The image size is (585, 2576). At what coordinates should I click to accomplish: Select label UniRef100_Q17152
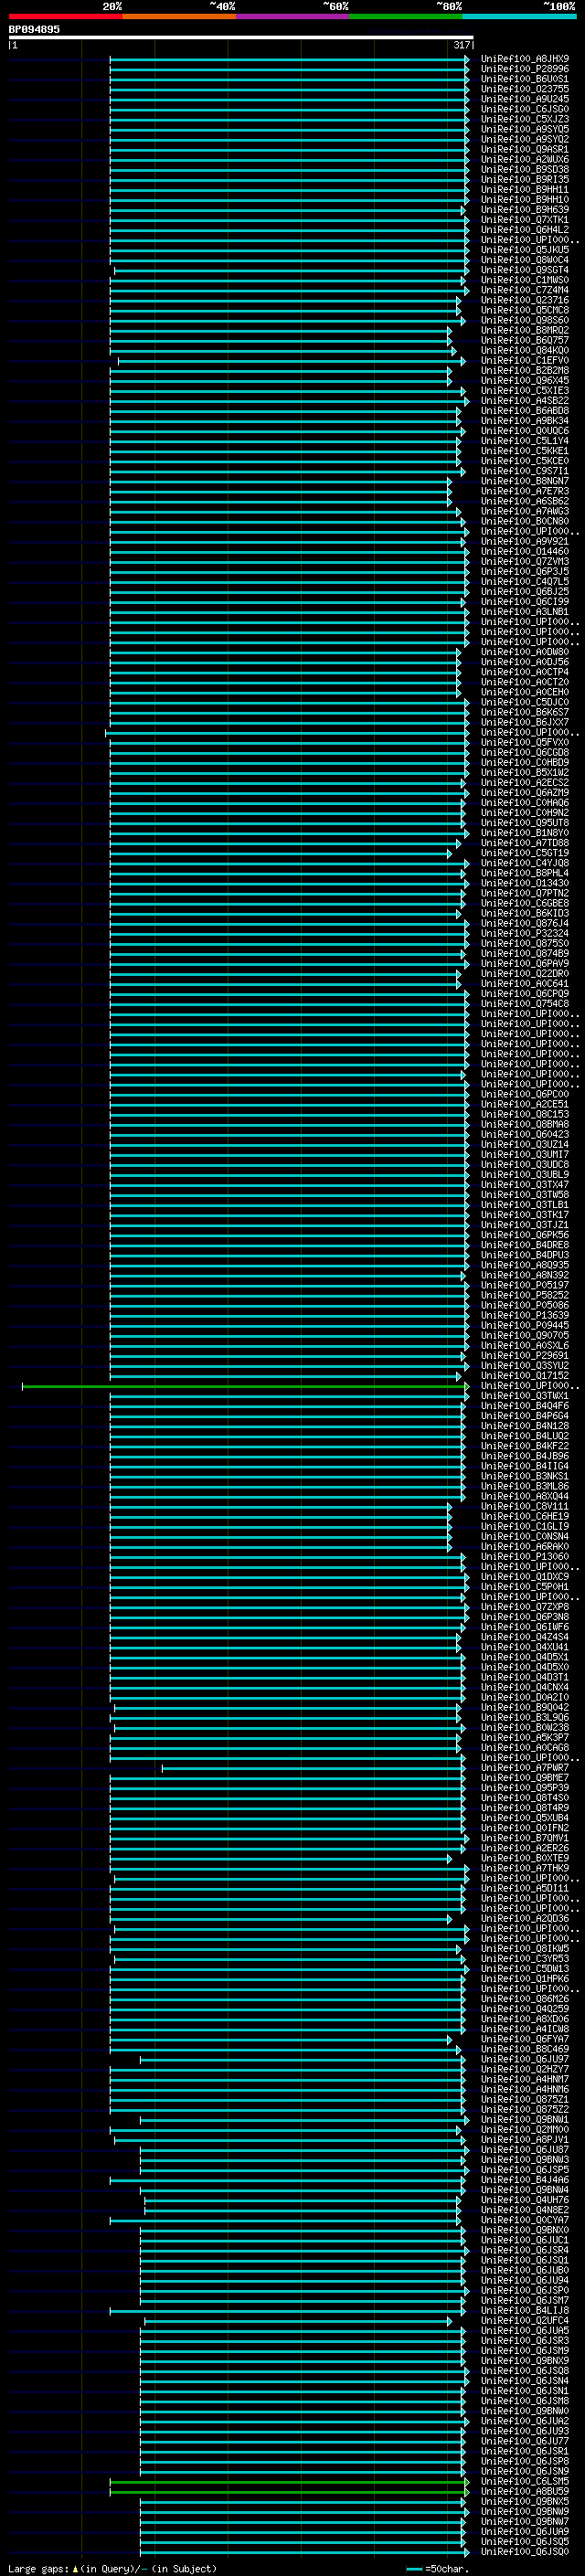[x=525, y=1376]
